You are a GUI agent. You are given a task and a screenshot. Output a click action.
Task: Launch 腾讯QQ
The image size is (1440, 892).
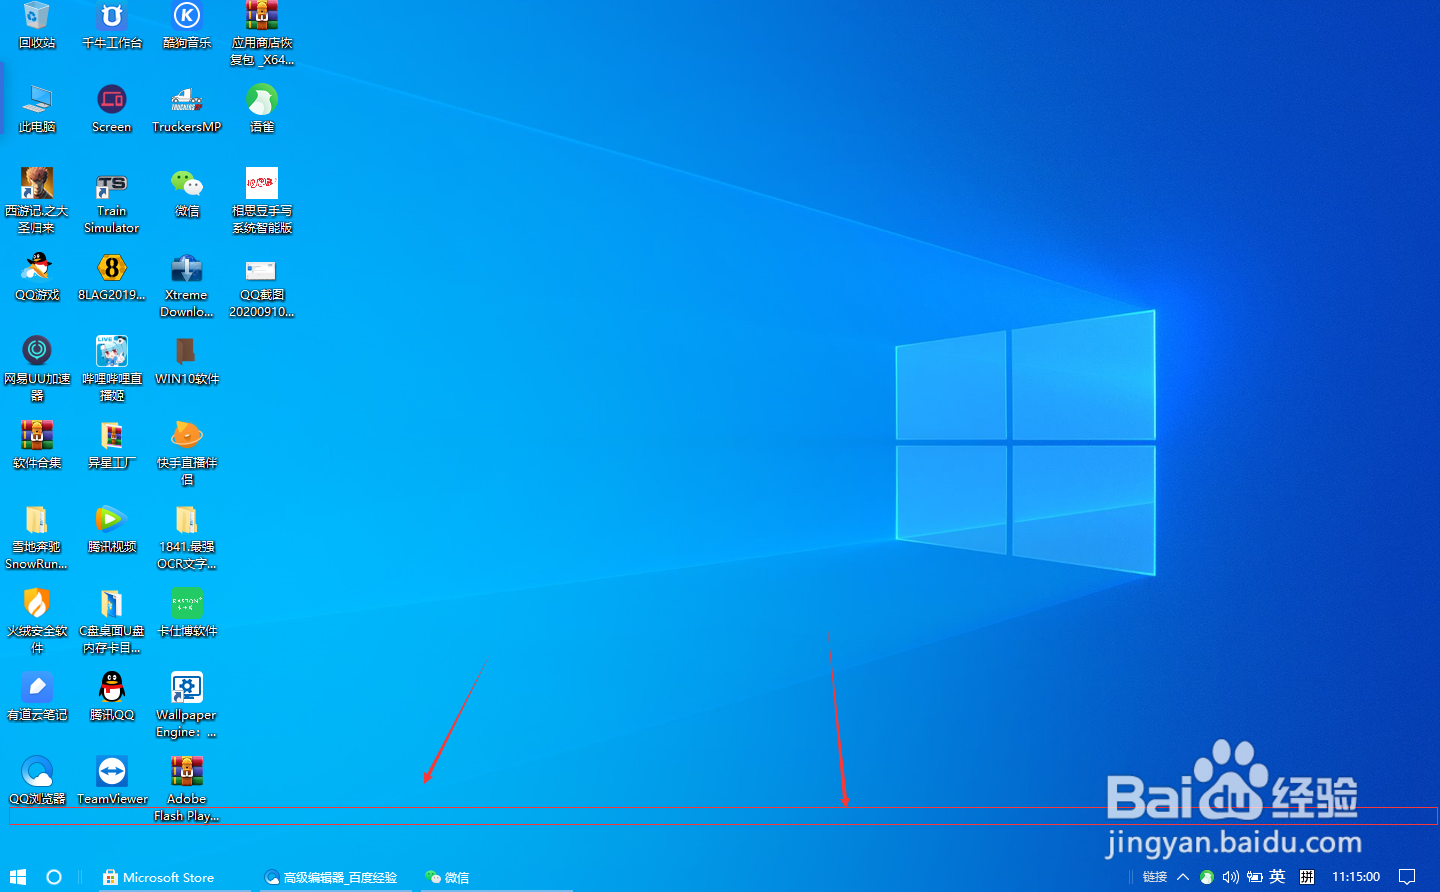[x=111, y=689]
